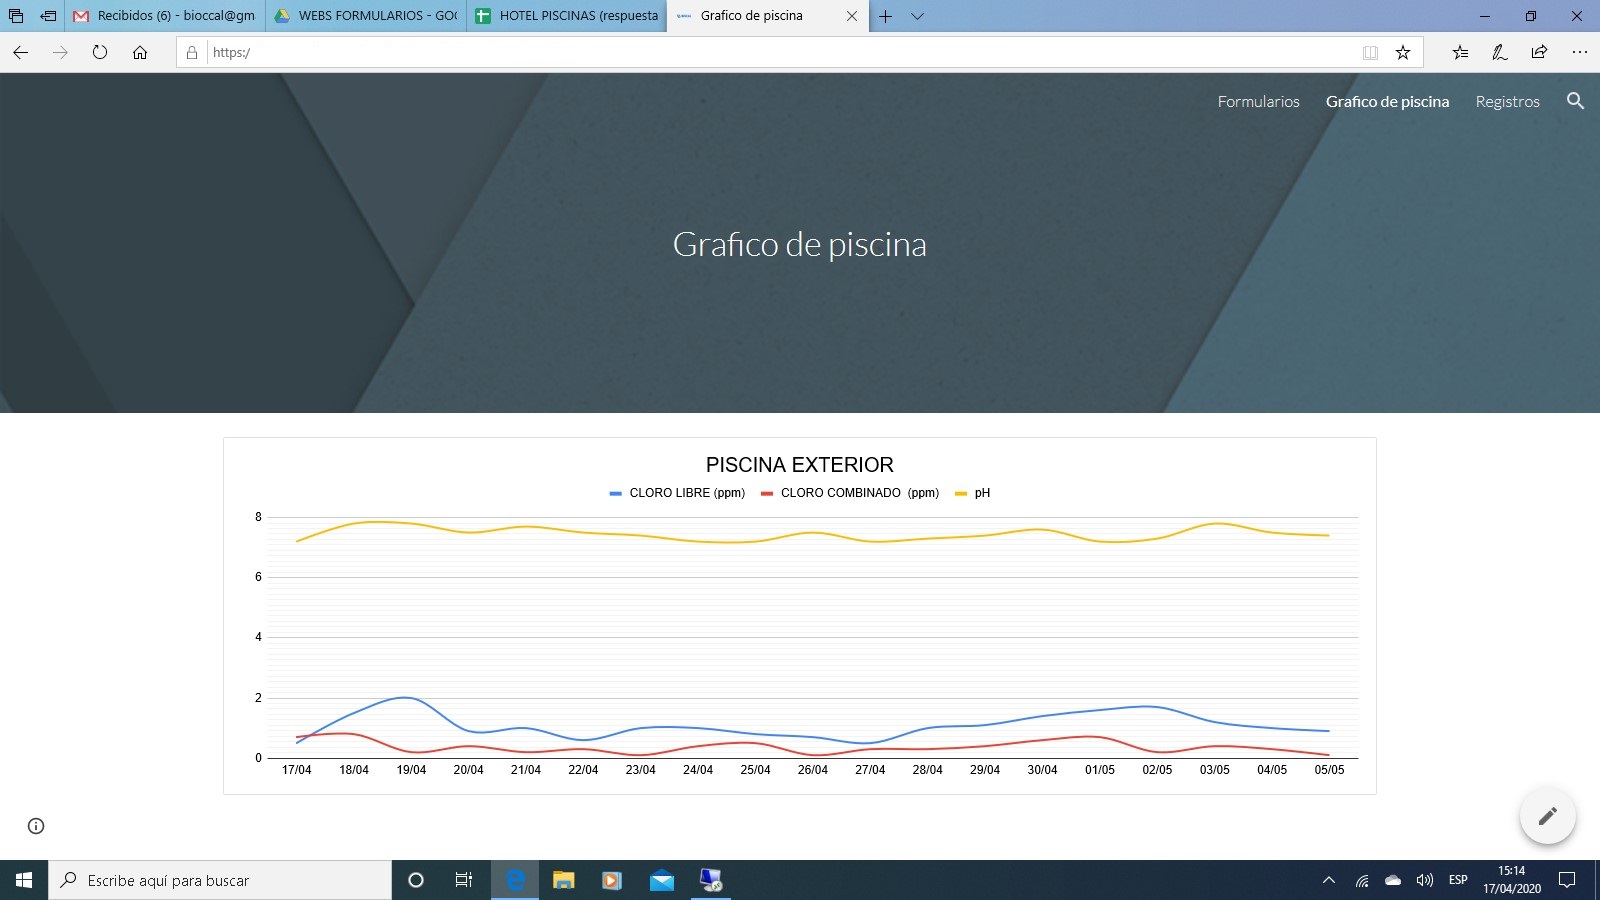Open the reading view book icon

click(1370, 52)
